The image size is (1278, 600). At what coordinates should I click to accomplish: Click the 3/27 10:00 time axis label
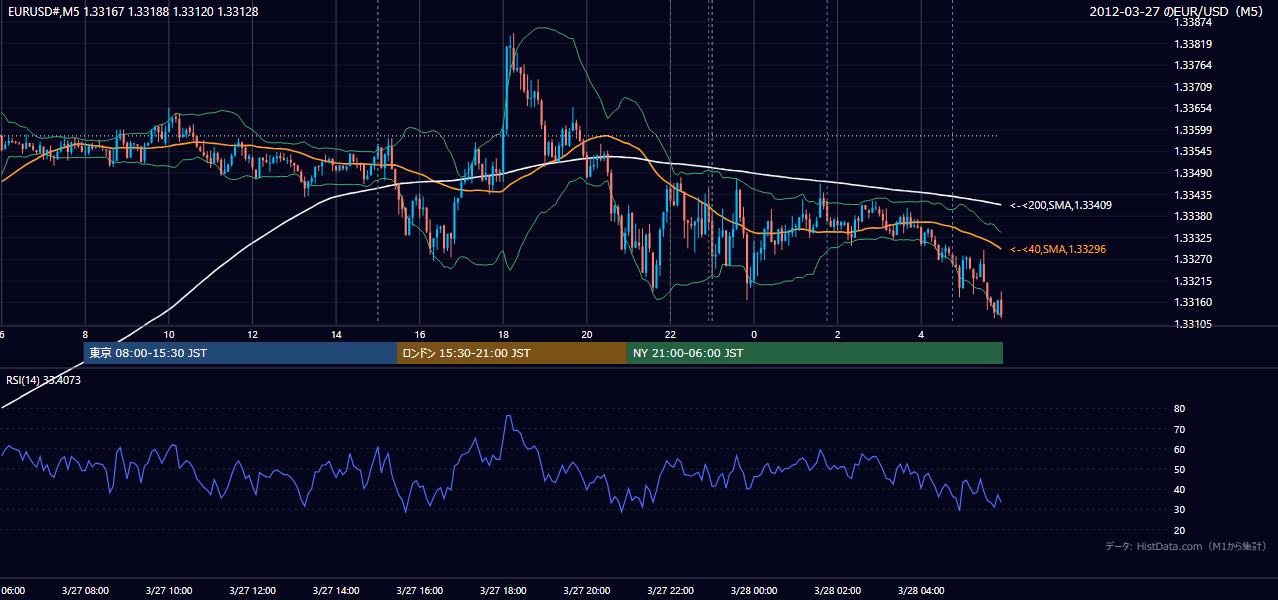(x=169, y=591)
